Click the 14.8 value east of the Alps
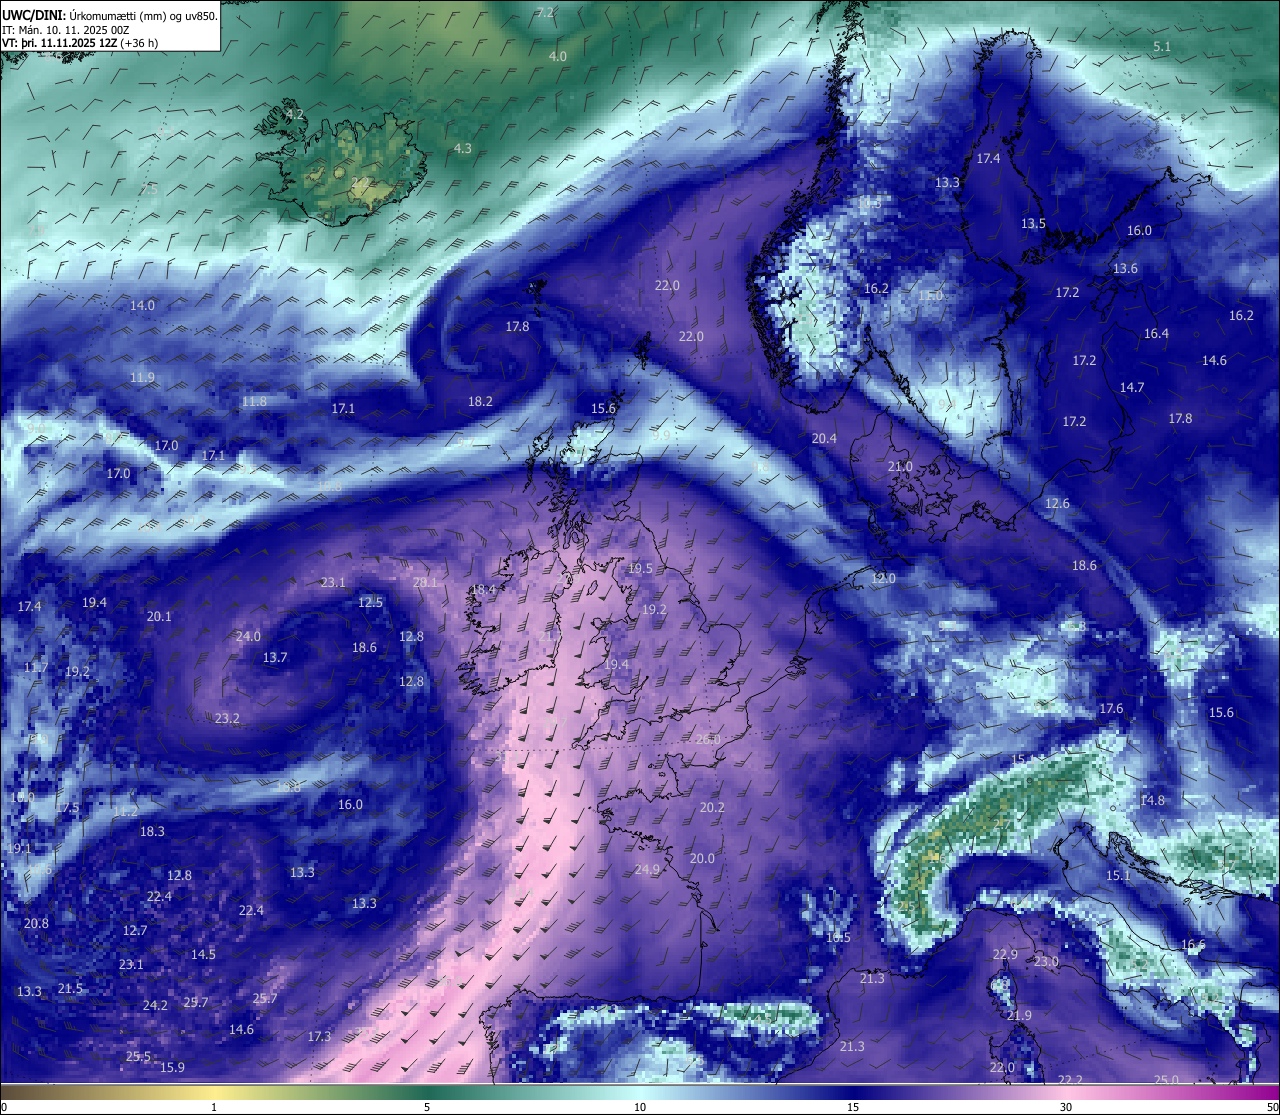 pos(1152,801)
